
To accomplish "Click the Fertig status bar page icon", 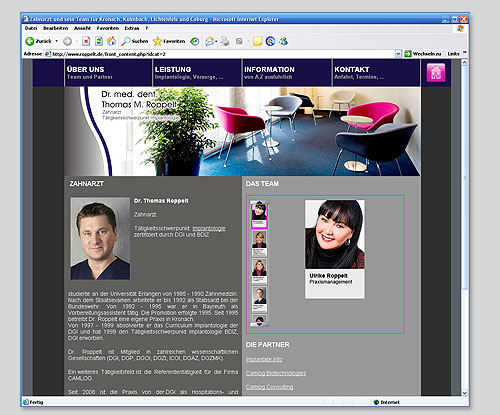I will (x=26, y=402).
